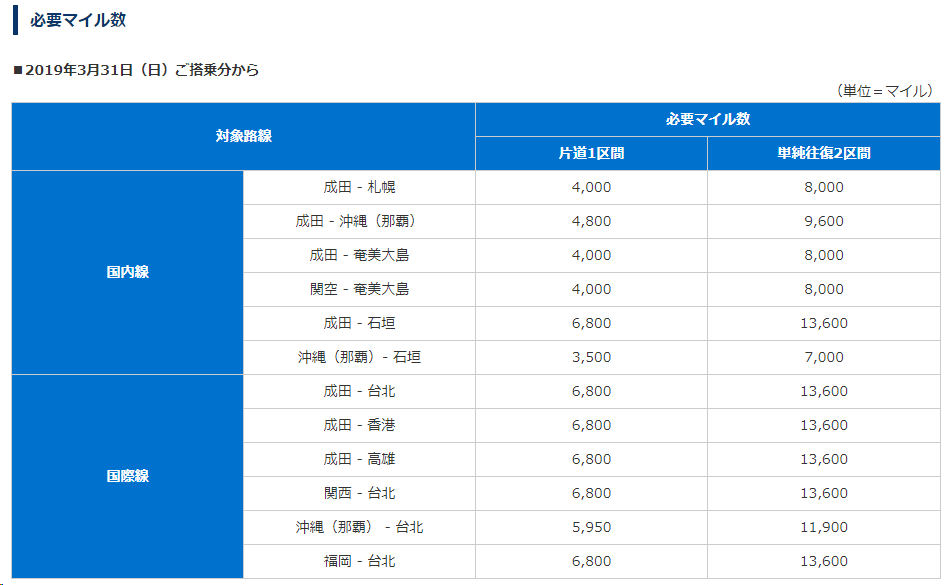Click 8,000 round-trip miles for 成田 - 奄美大島

(x=824, y=256)
